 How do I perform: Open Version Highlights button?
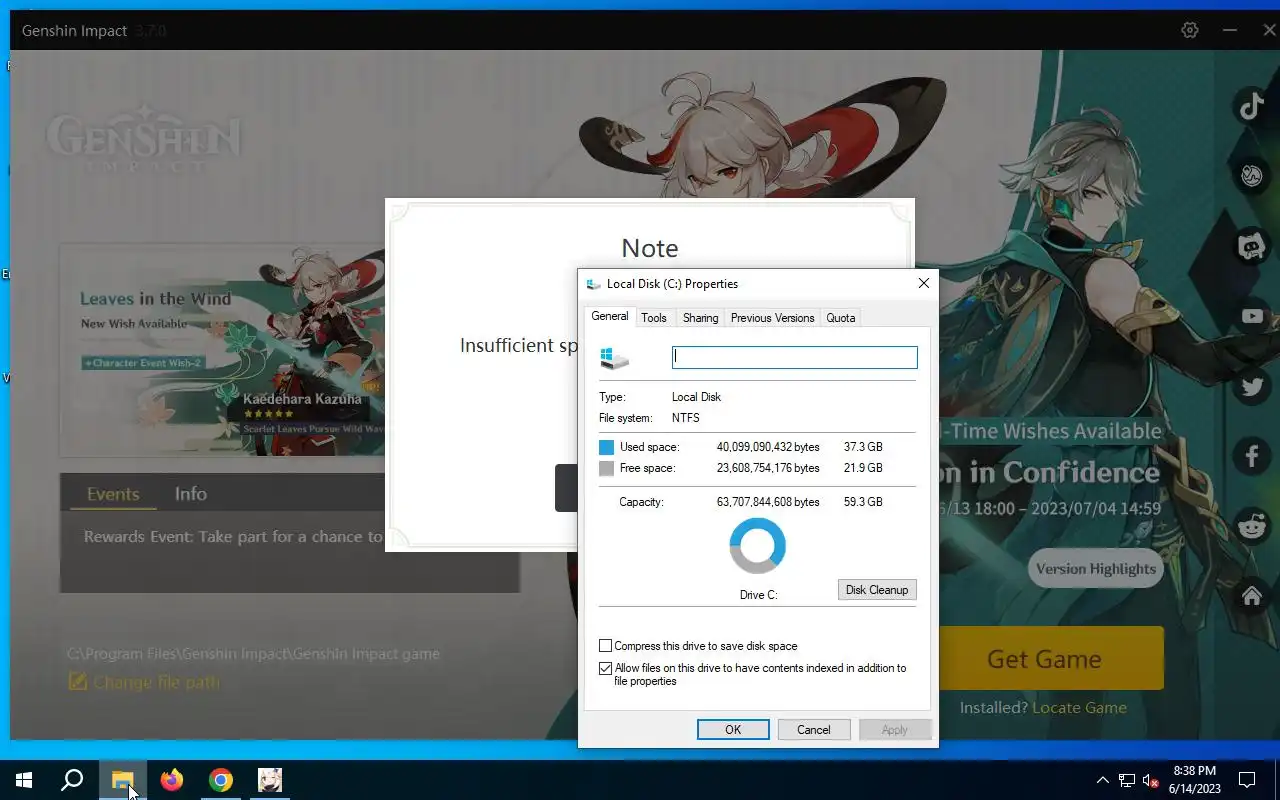click(x=1095, y=569)
